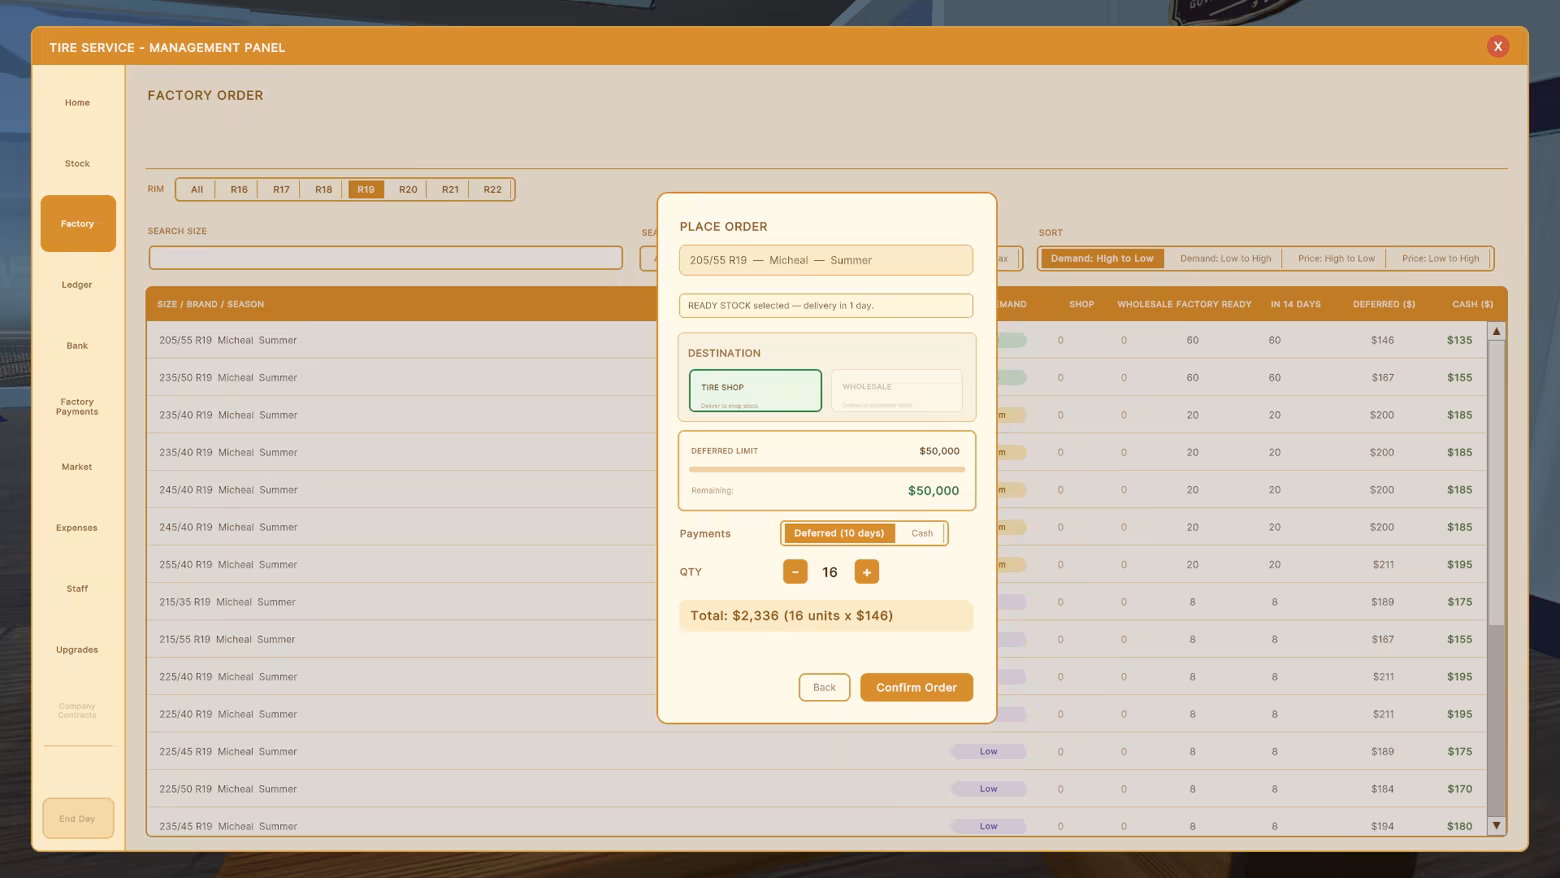Open the Factory section
Screen dimensions: 1560x878
tap(78, 223)
